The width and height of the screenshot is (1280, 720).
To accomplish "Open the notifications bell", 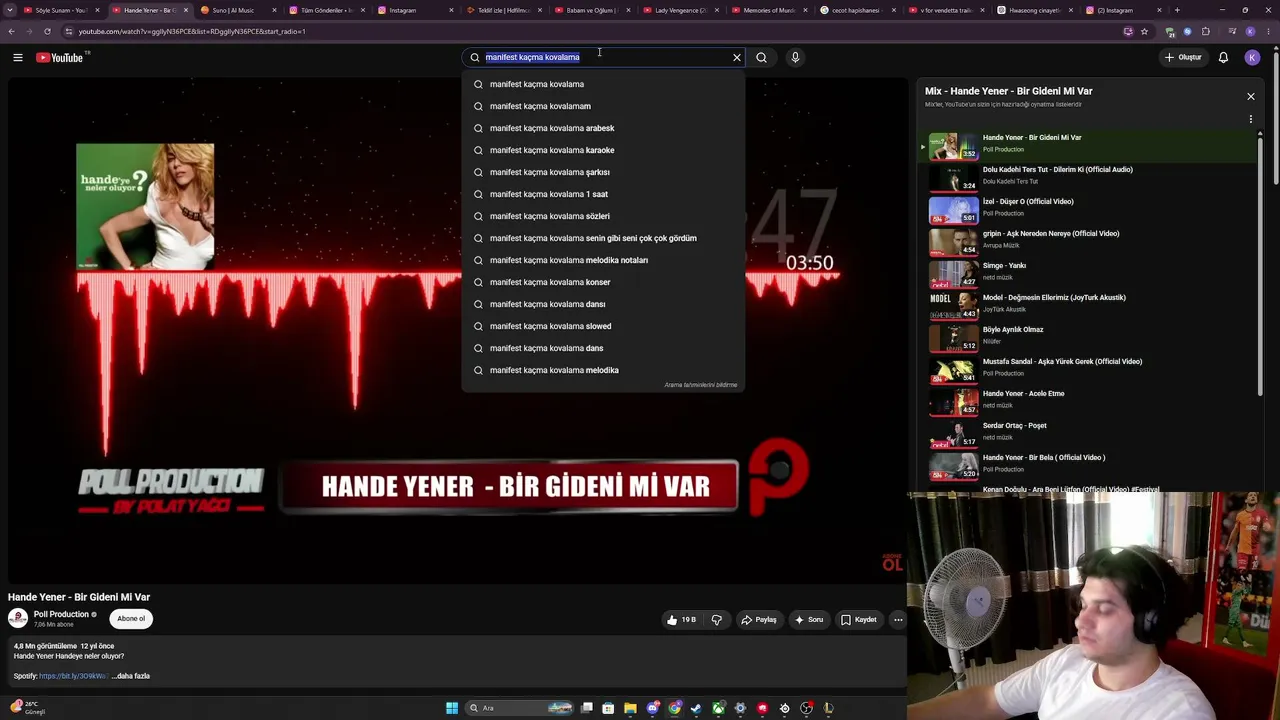I will point(1223,58).
